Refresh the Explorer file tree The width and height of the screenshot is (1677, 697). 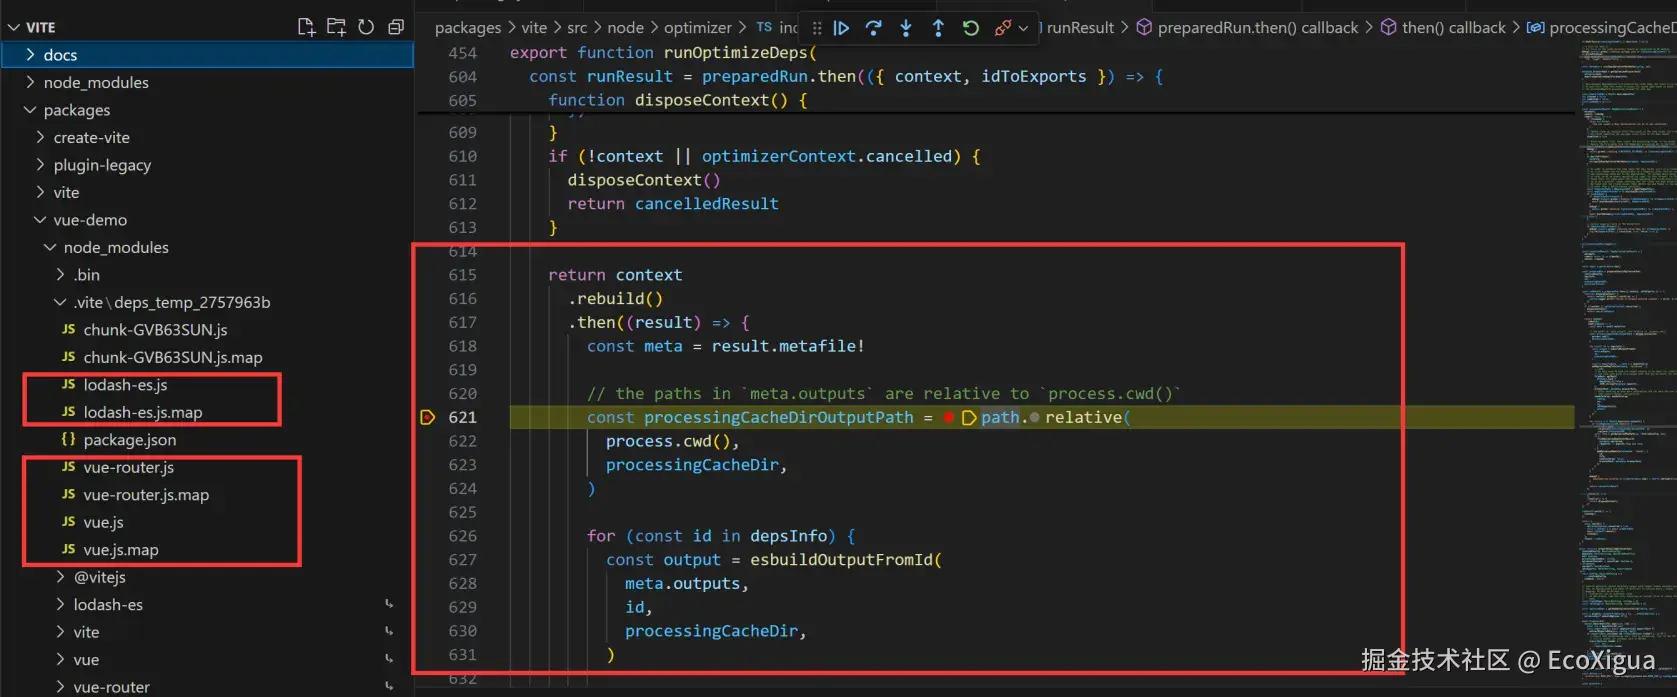(x=366, y=27)
